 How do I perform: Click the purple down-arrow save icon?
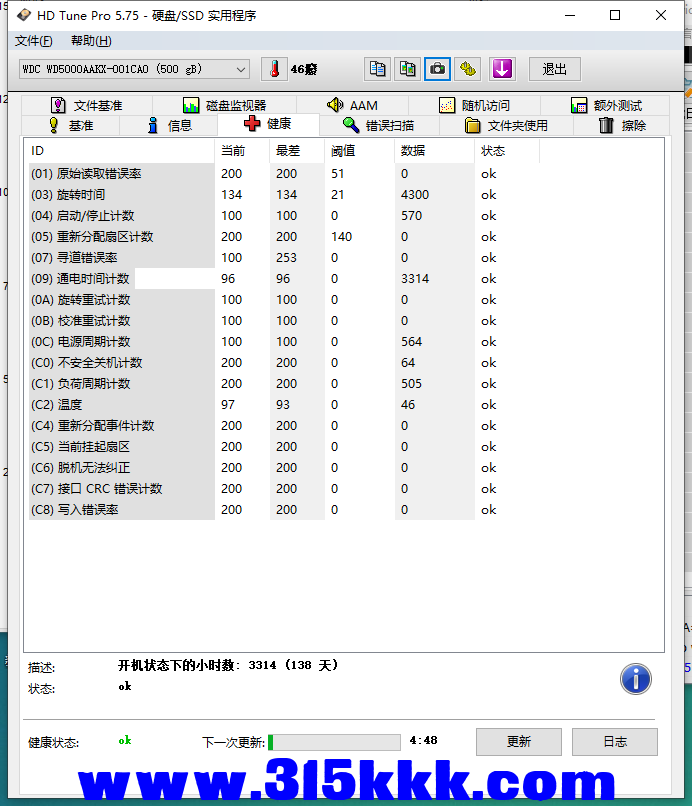coord(501,69)
